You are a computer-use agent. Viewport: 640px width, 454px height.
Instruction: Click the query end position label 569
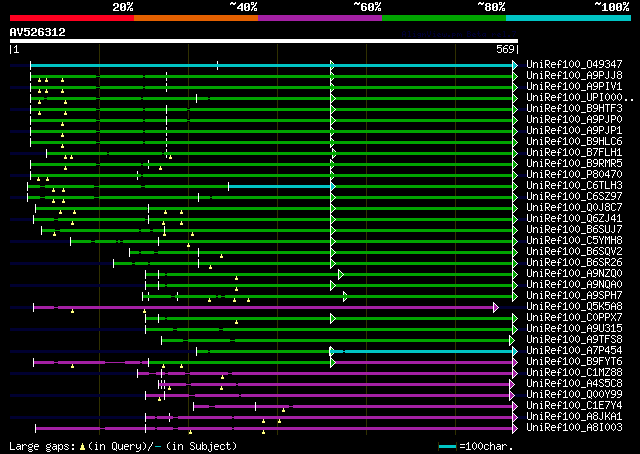click(505, 49)
